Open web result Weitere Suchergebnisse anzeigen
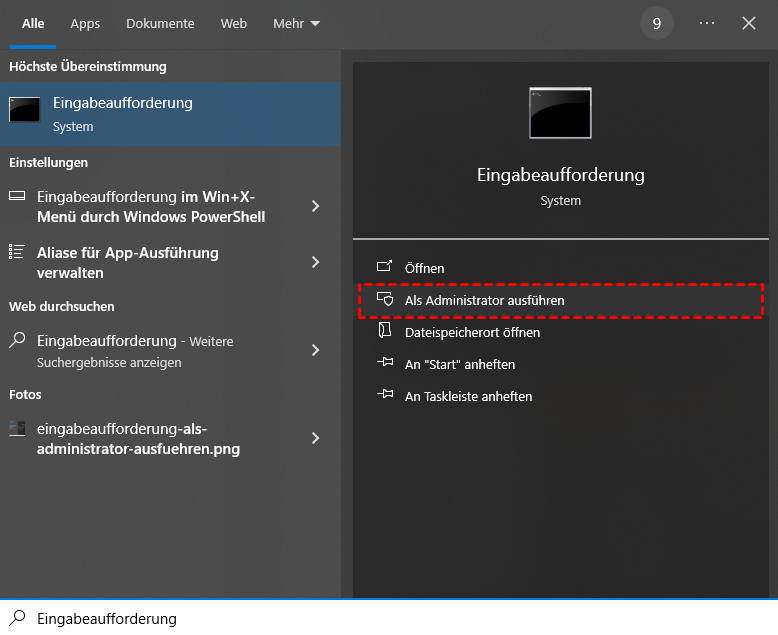The height and width of the screenshot is (635, 778). pyautogui.click(x=170, y=351)
